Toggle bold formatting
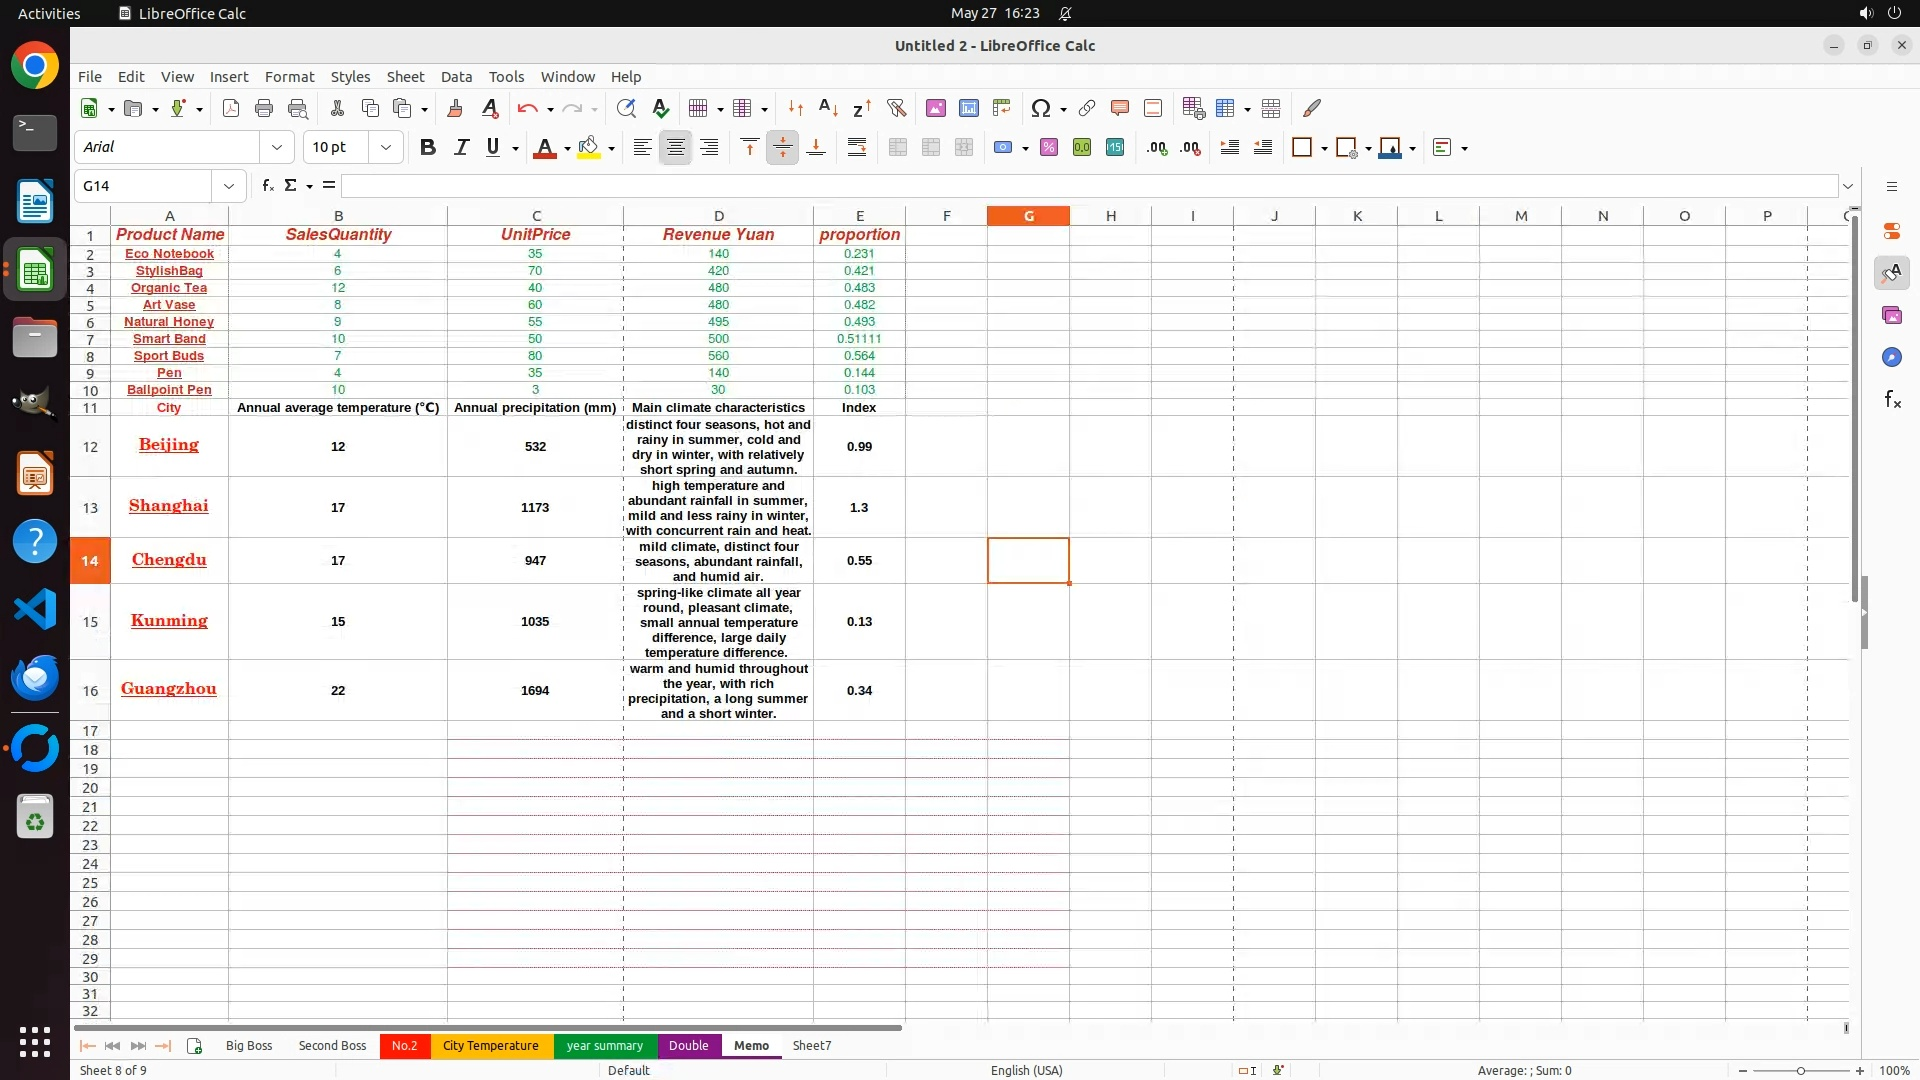 (428, 147)
